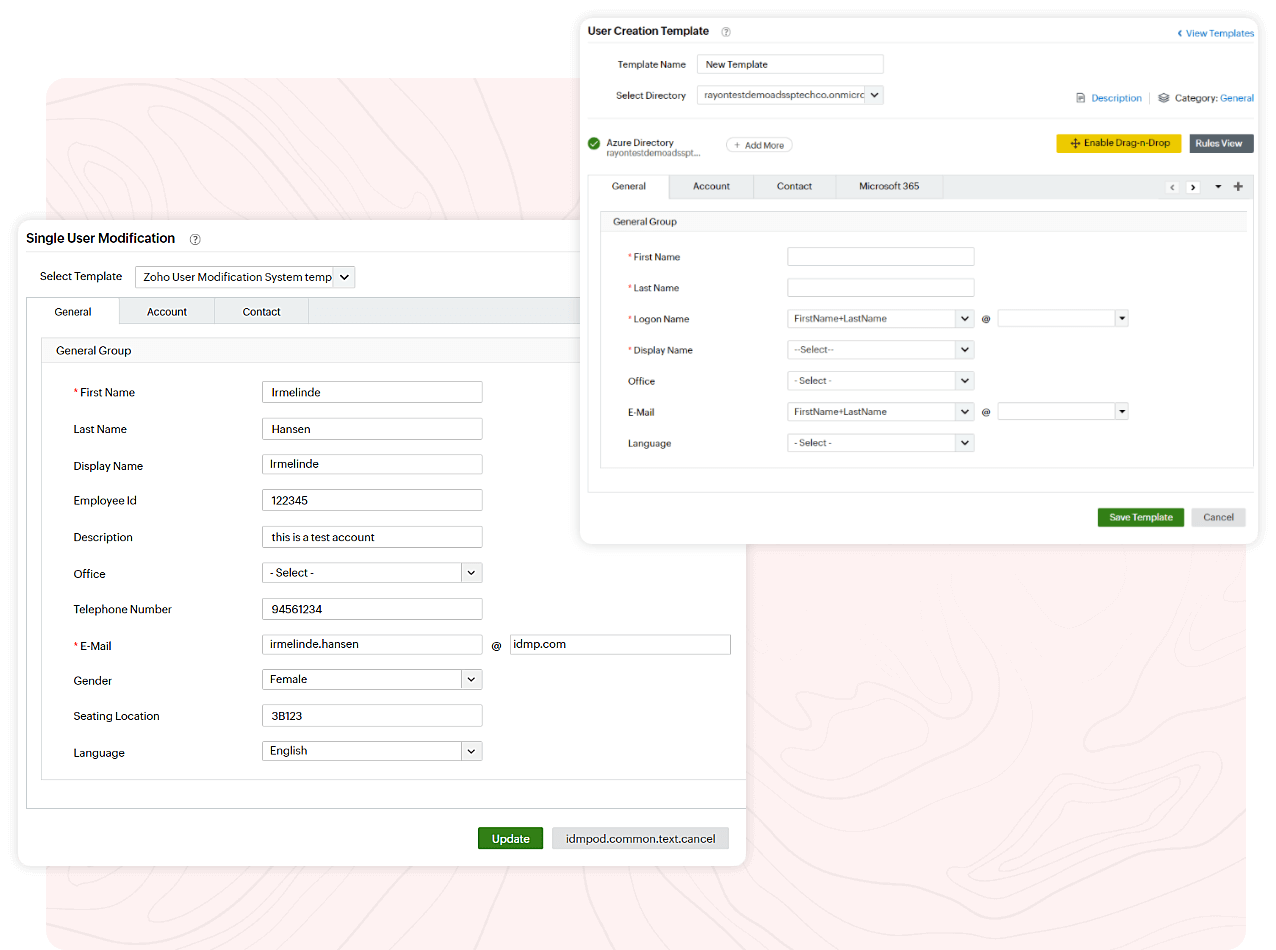Open the Gender dropdown showing Female
This screenshot has width=1276, height=950.
click(470, 679)
